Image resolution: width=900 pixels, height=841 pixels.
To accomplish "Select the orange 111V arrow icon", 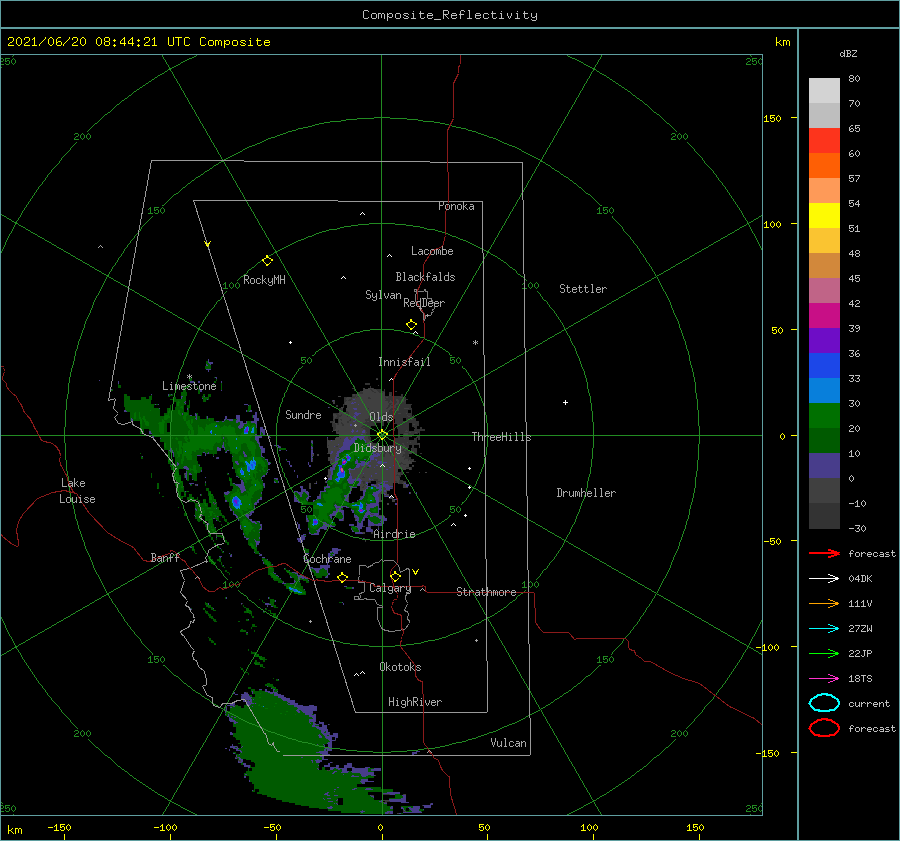I will tap(824, 603).
